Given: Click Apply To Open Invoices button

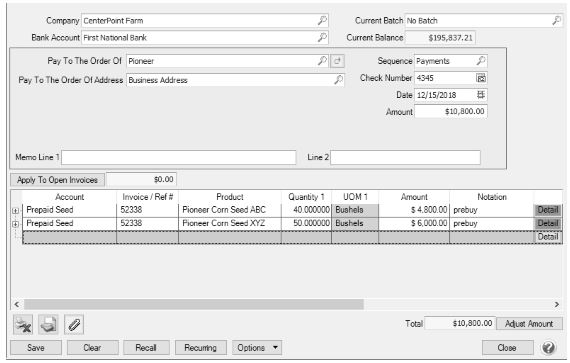Looking at the screenshot, I should coord(57,180).
